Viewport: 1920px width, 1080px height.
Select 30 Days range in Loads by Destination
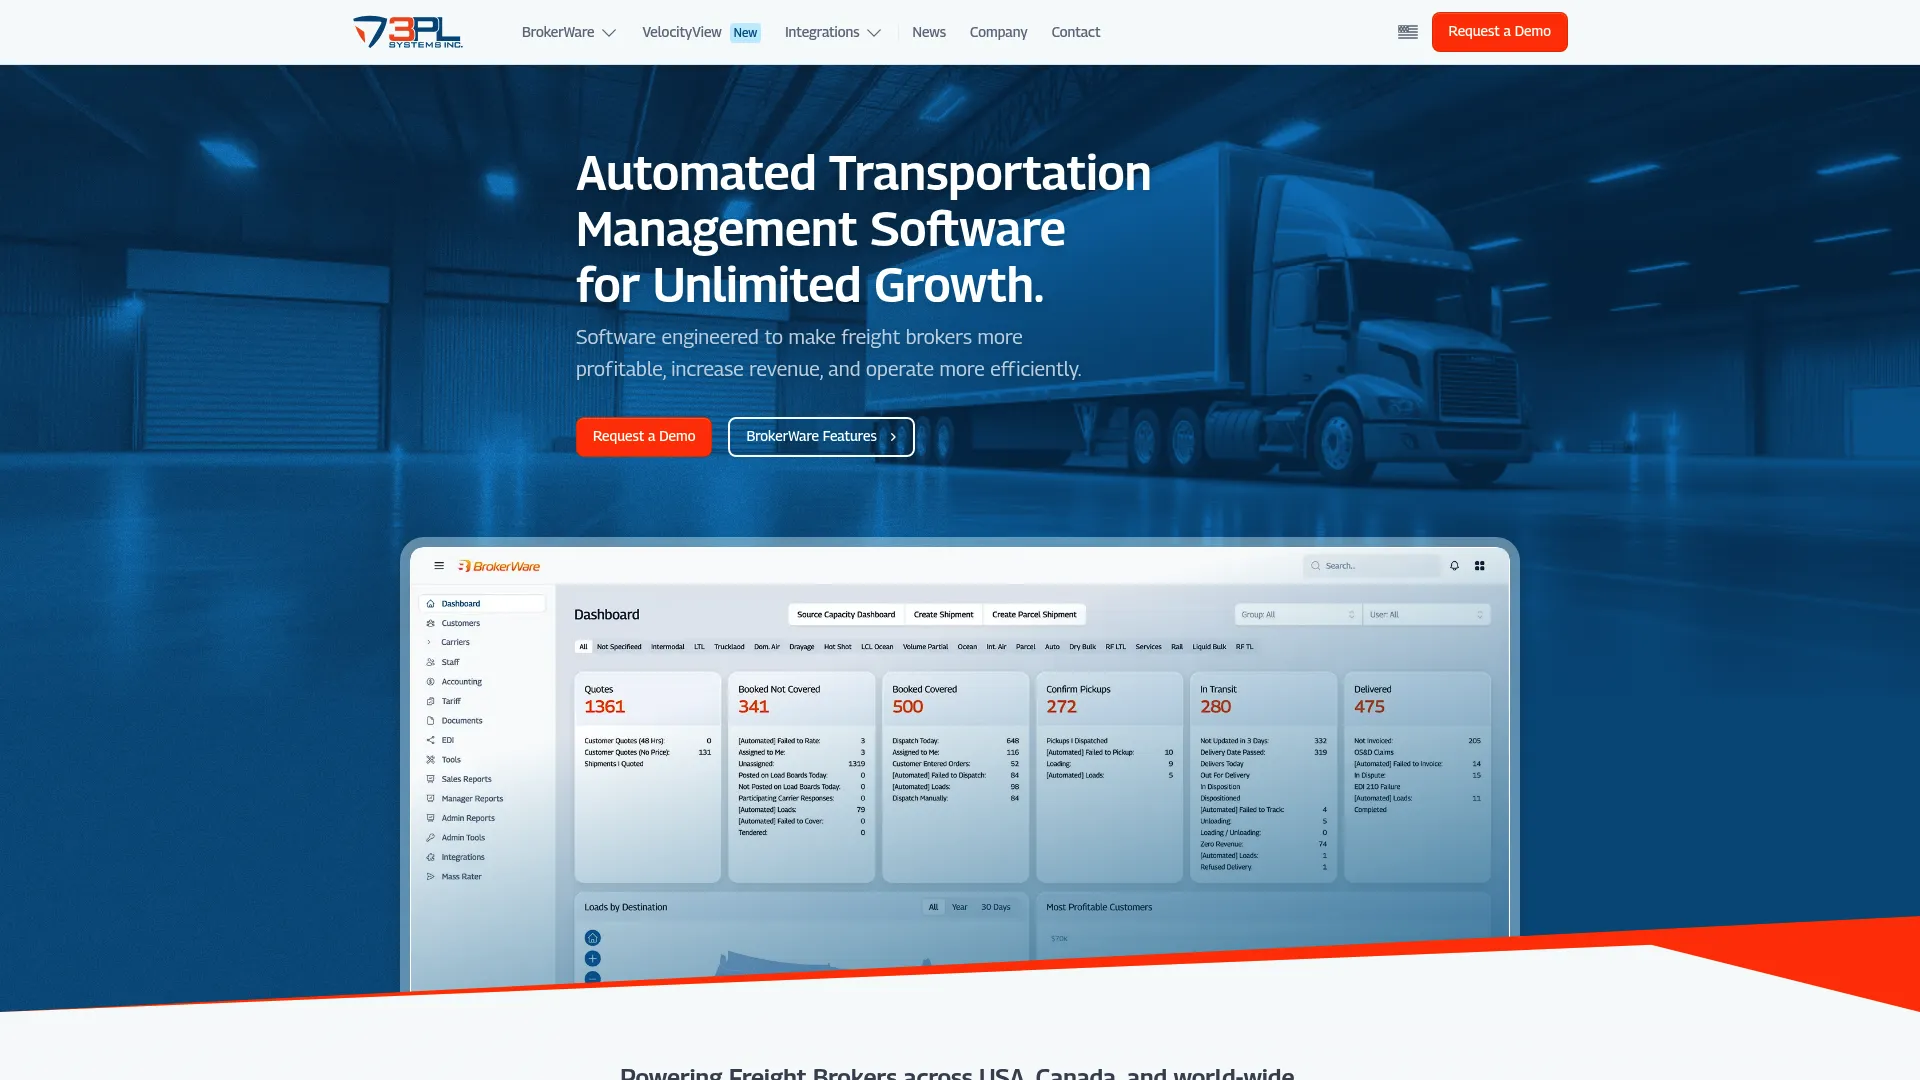pyautogui.click(x=995, y=908)
